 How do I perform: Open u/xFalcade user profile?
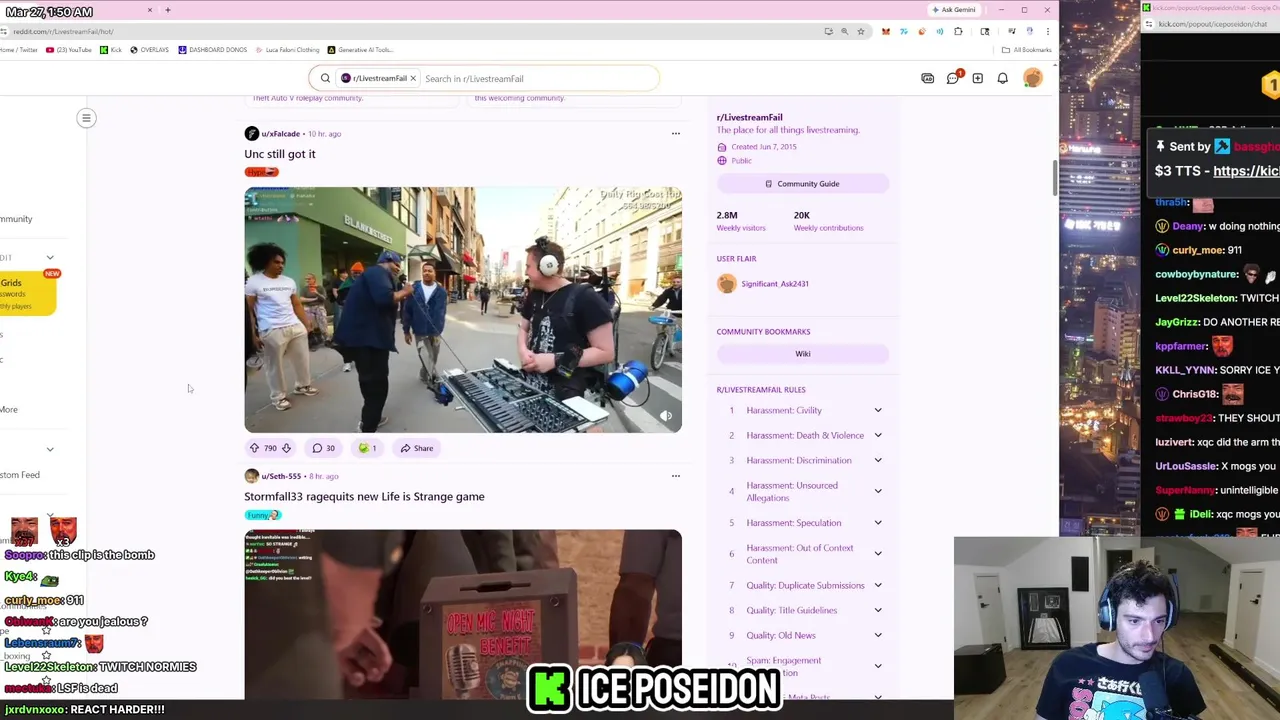click(x=280, y=133)
